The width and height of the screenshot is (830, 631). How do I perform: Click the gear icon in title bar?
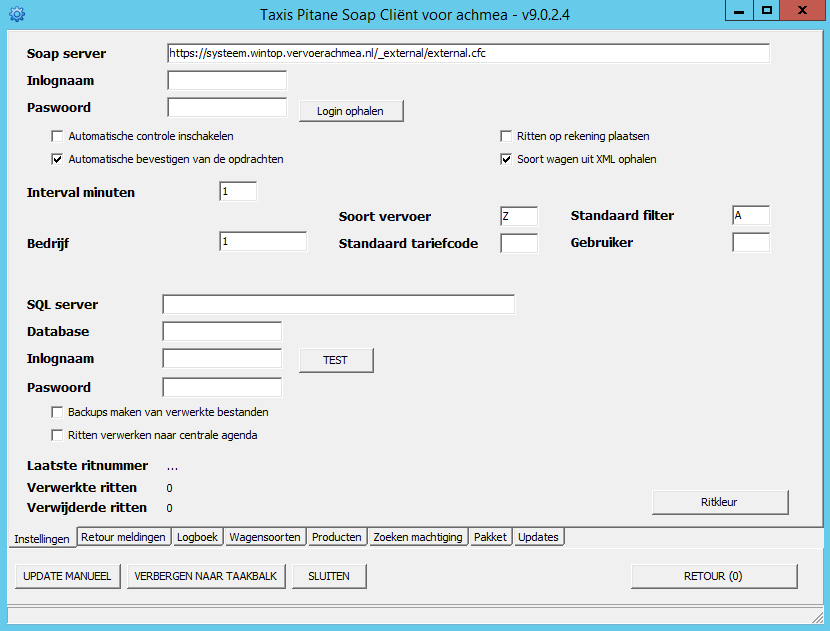coord(17,14)
